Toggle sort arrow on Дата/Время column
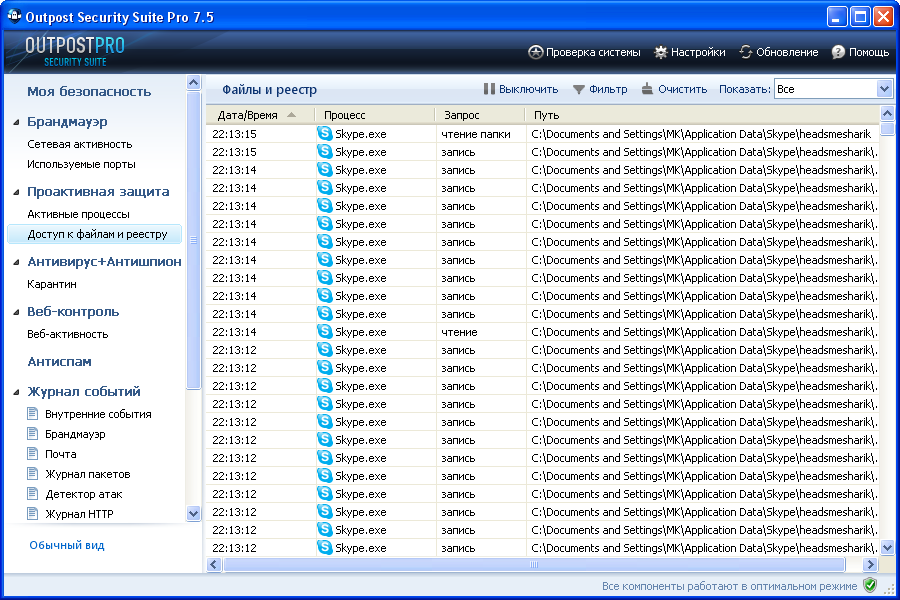 click(x=292, y=115)
